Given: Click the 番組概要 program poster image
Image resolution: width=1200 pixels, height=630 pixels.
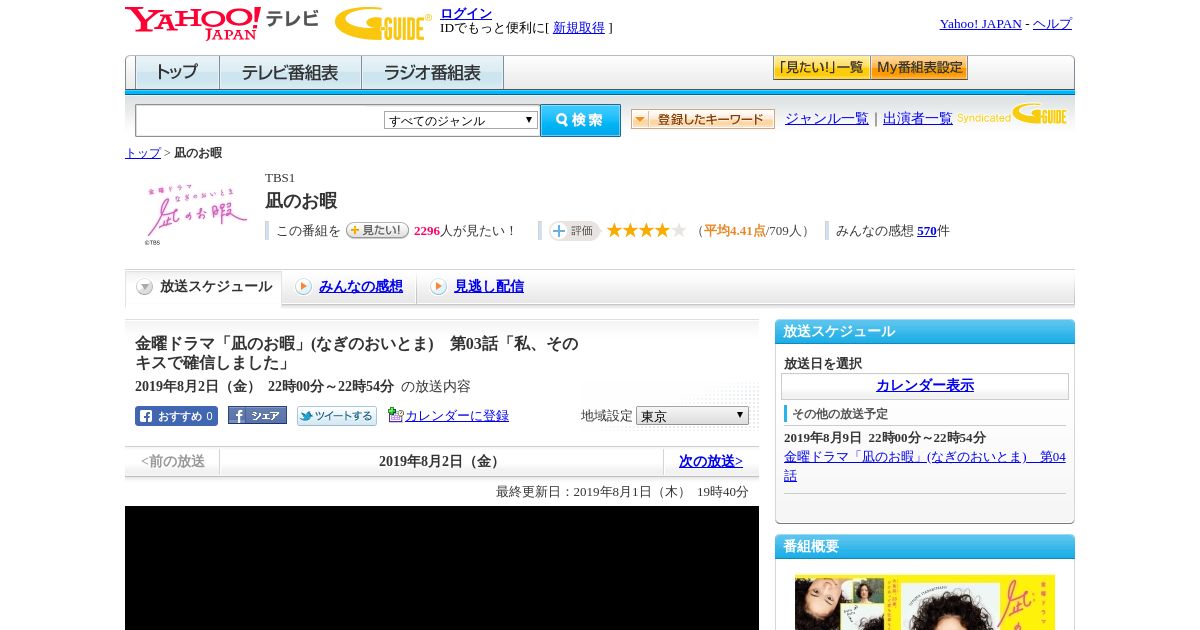Looking at the screenshot, I should coord(925,602).
